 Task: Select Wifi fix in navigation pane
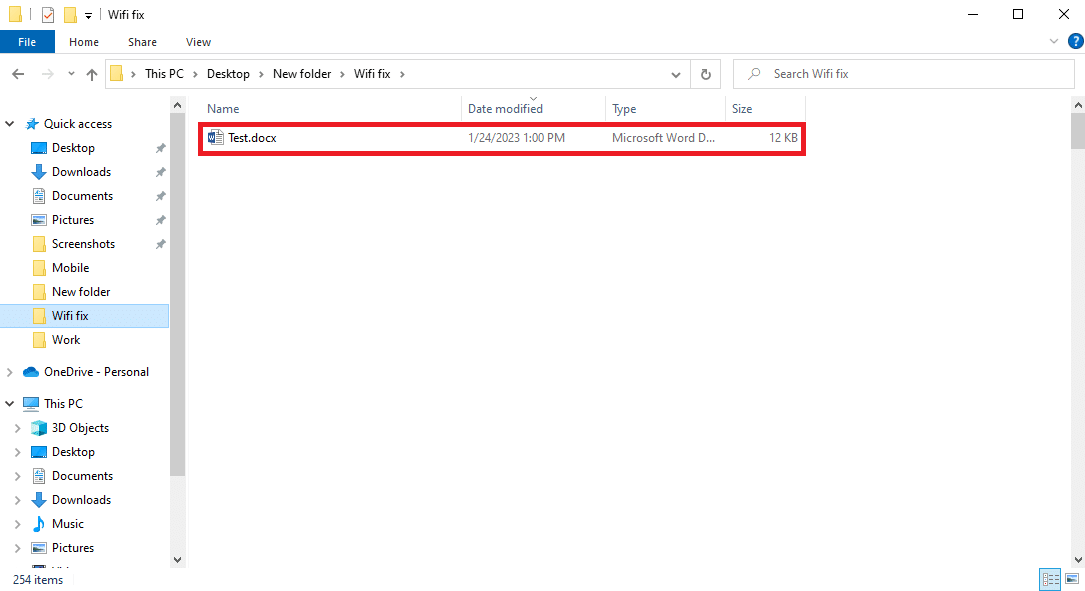[x=84, y=316]
